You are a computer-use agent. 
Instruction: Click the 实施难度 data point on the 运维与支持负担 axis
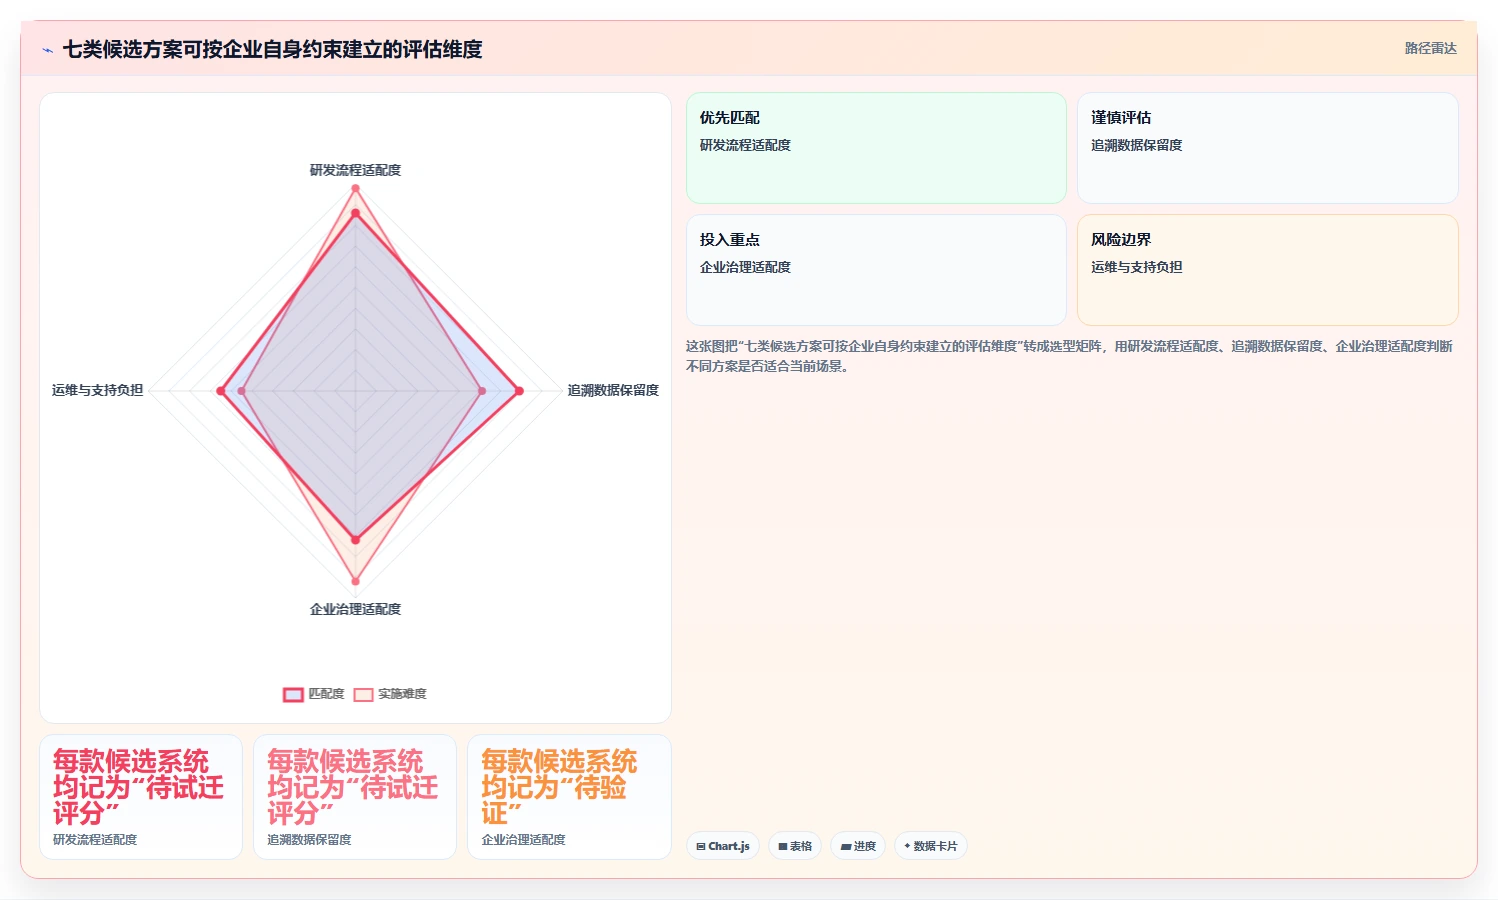point(241,391)
